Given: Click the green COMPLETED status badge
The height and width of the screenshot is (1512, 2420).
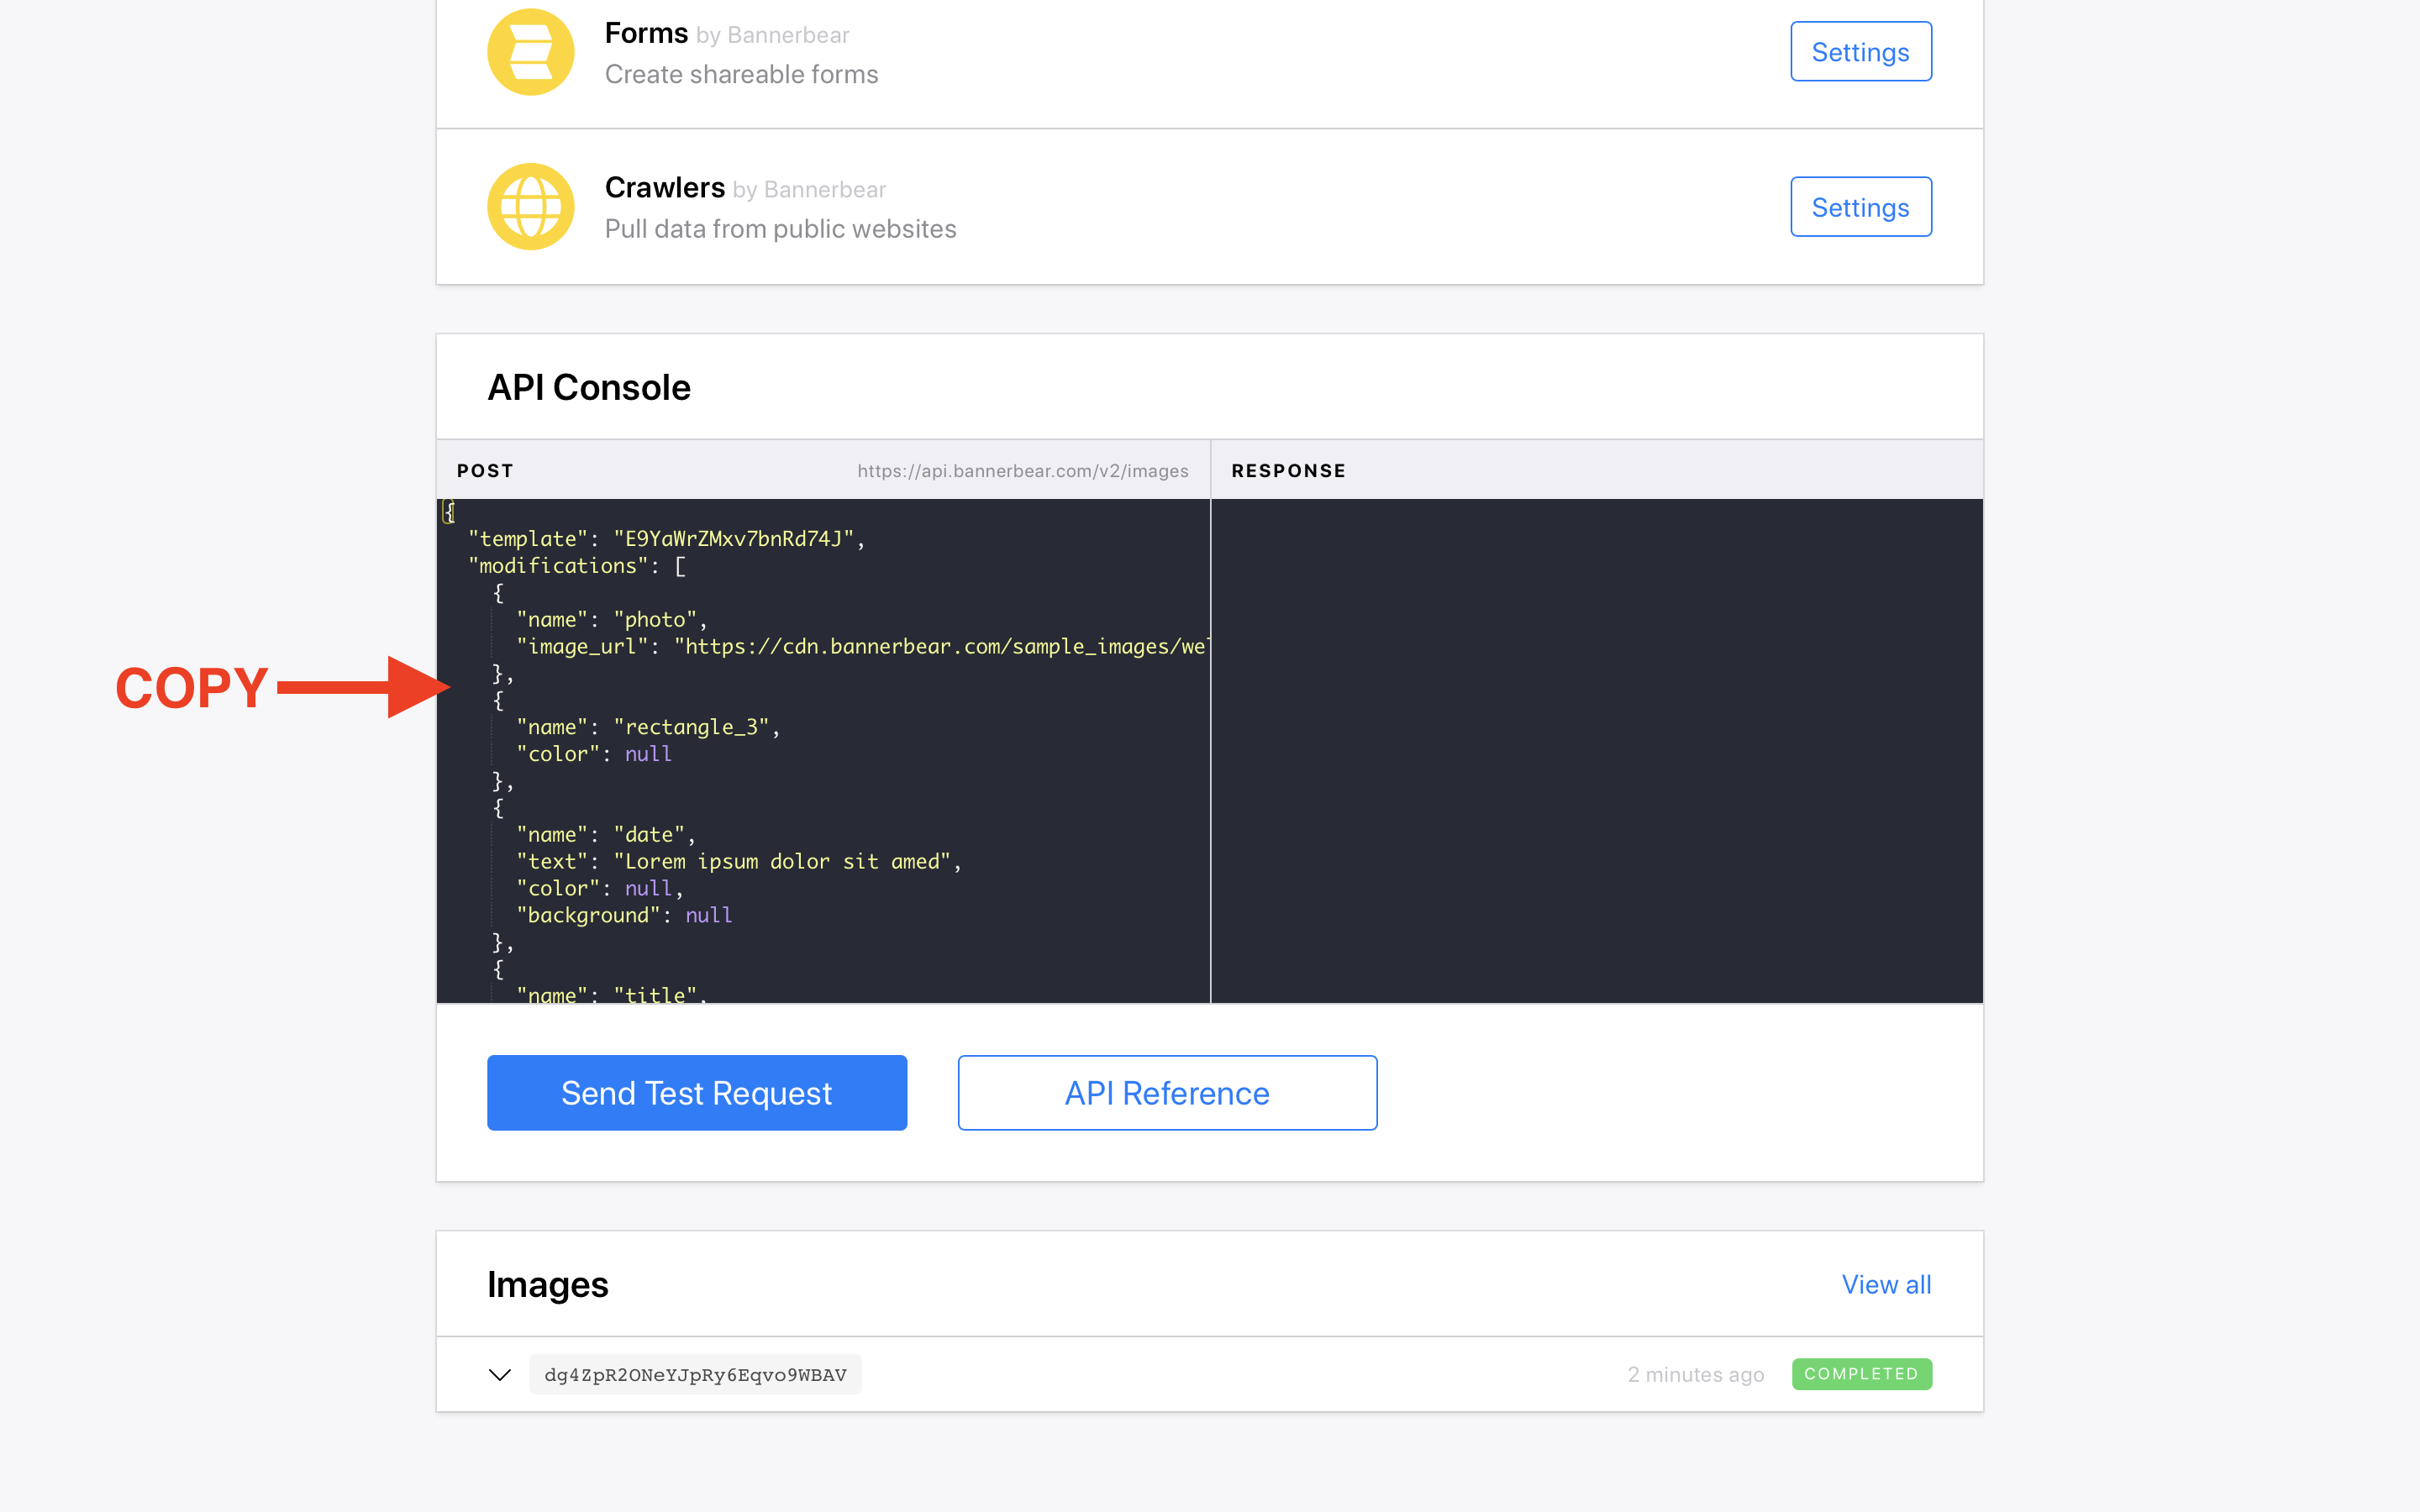Looking at the screenshot, I should pos(1861,1374).
